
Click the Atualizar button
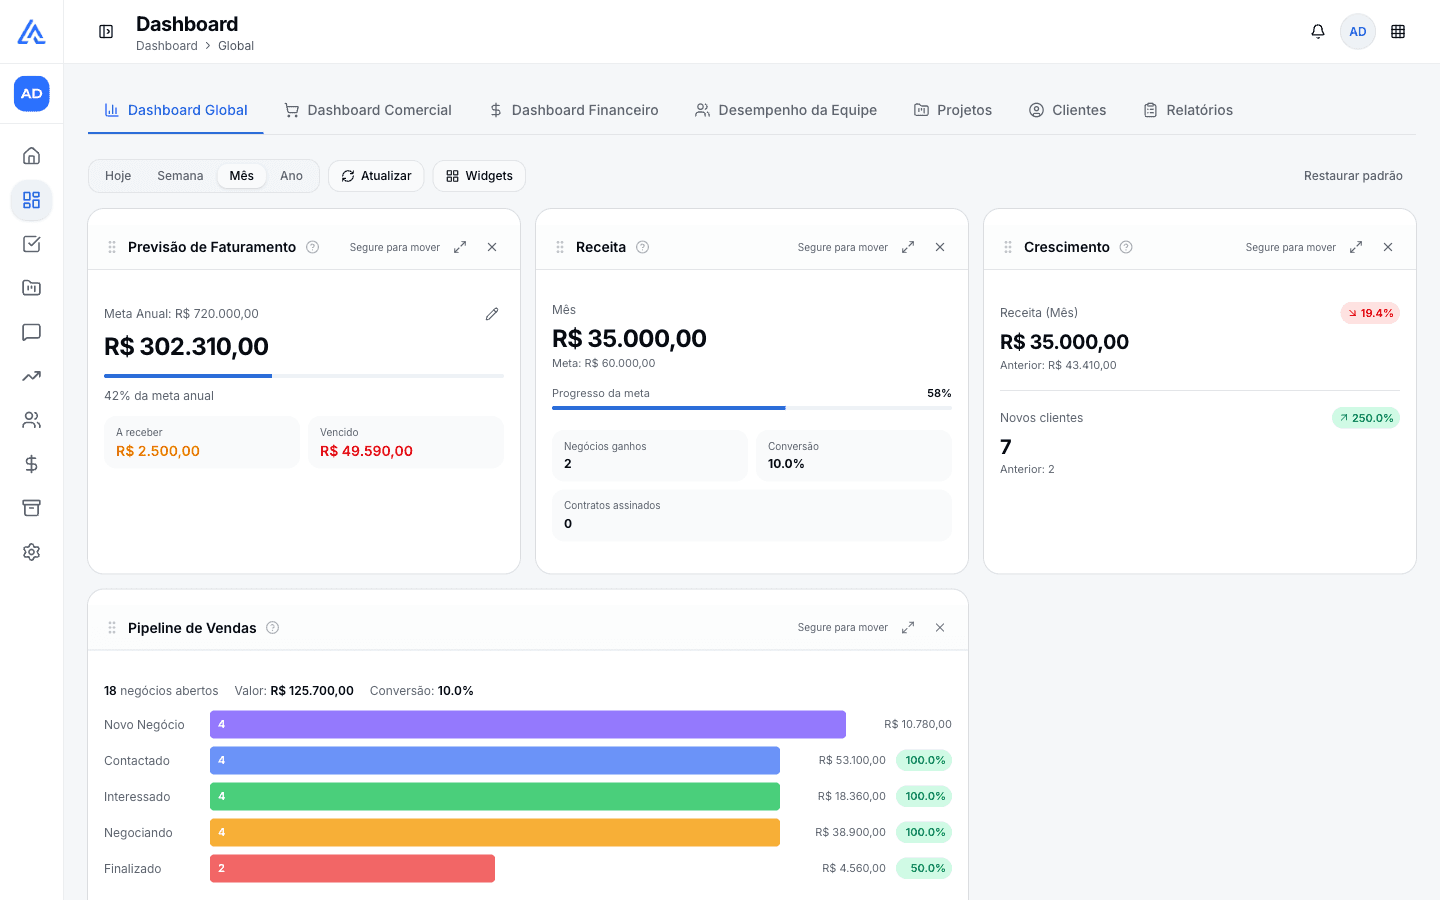376,176
